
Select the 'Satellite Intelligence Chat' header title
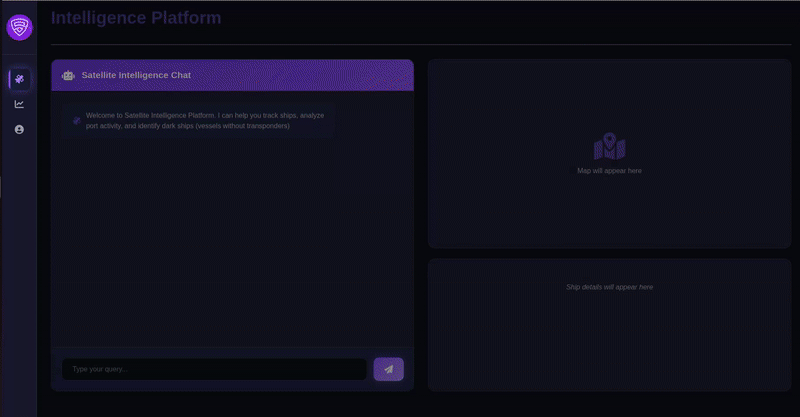coord(136,75)
